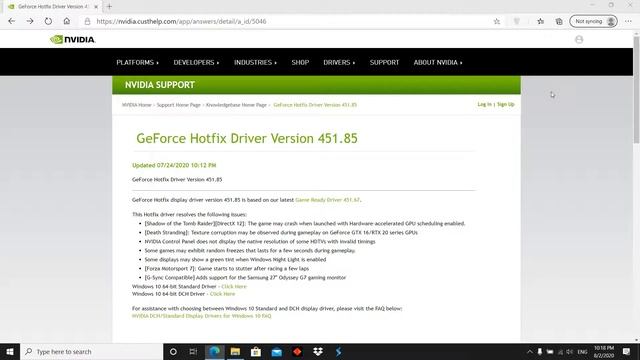Show hidden system tray icons
This screenshot has width=640, height=360.
point(529,351)
